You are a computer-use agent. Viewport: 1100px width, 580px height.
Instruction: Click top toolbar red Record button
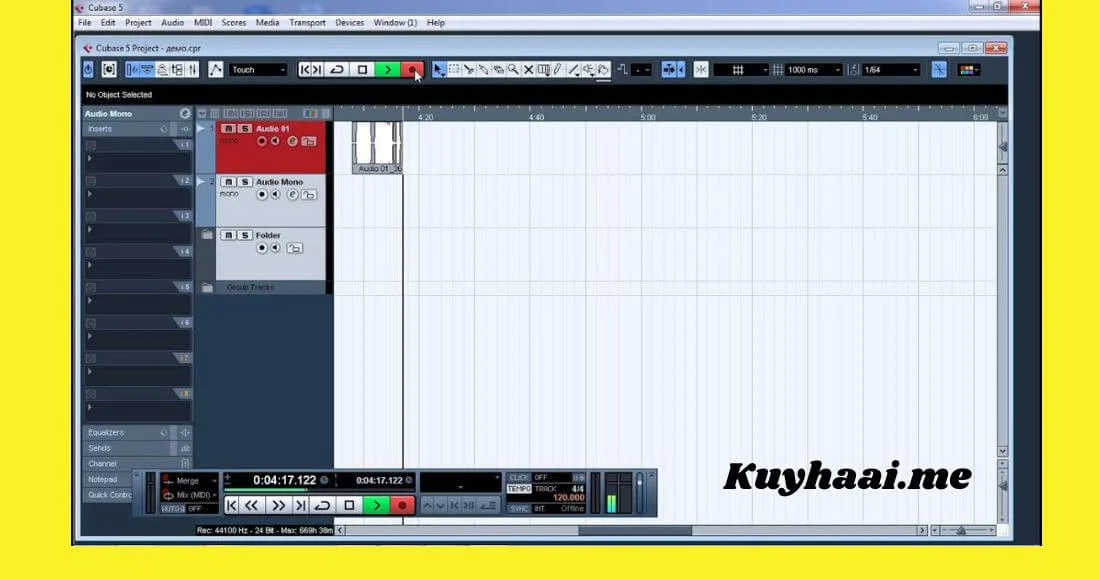pyautogui.click(x=412, y=69)
